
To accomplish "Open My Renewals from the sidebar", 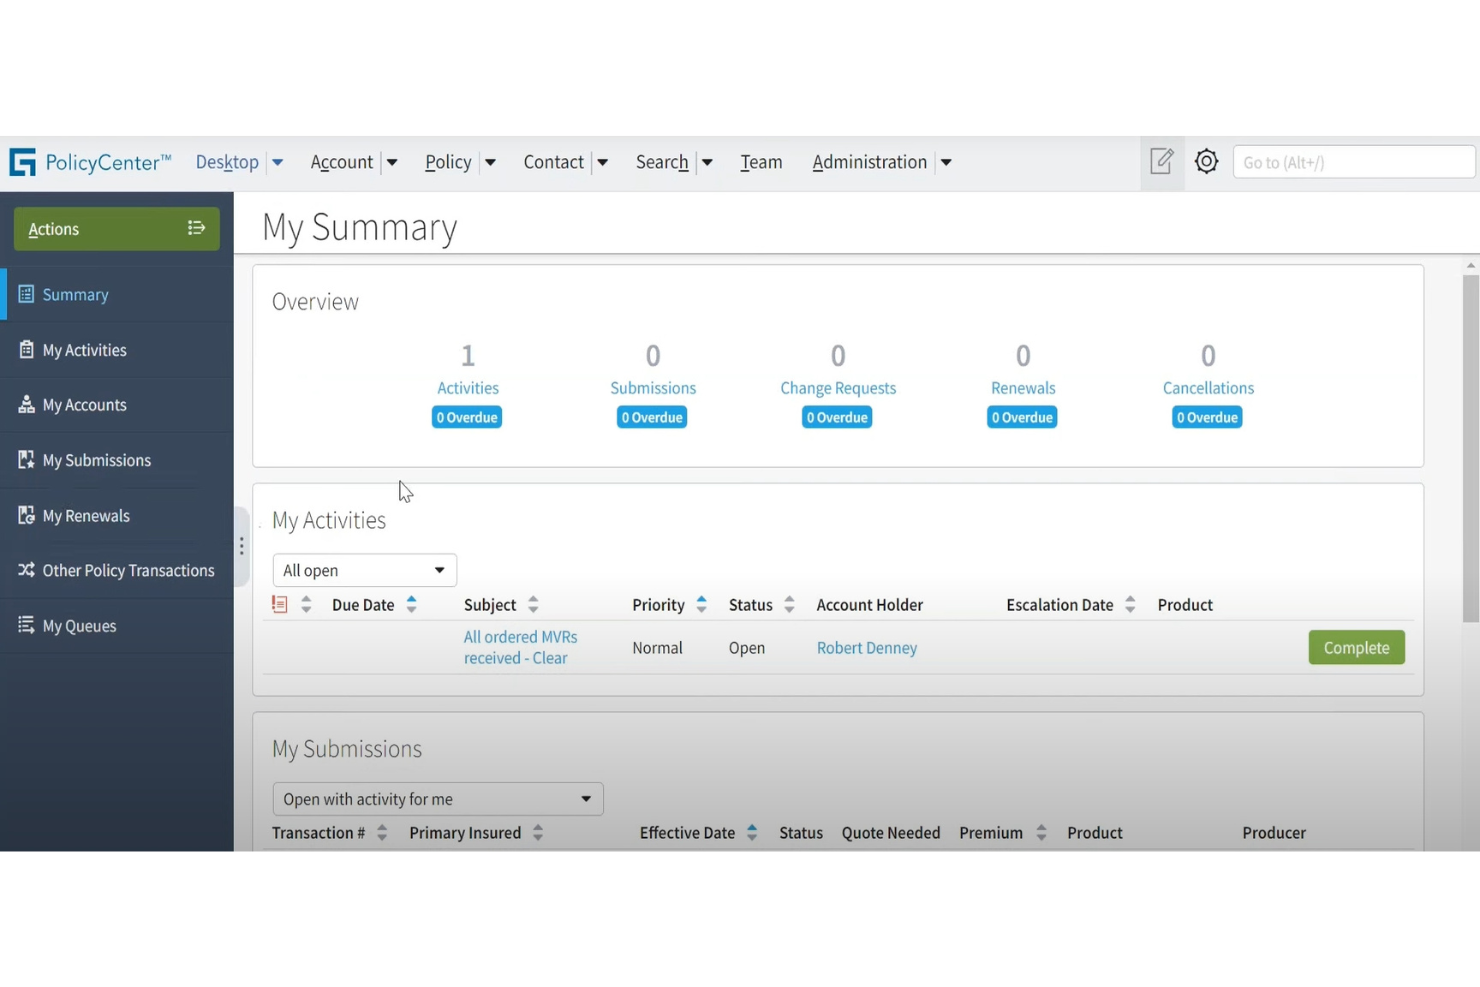I will point(26,515).
